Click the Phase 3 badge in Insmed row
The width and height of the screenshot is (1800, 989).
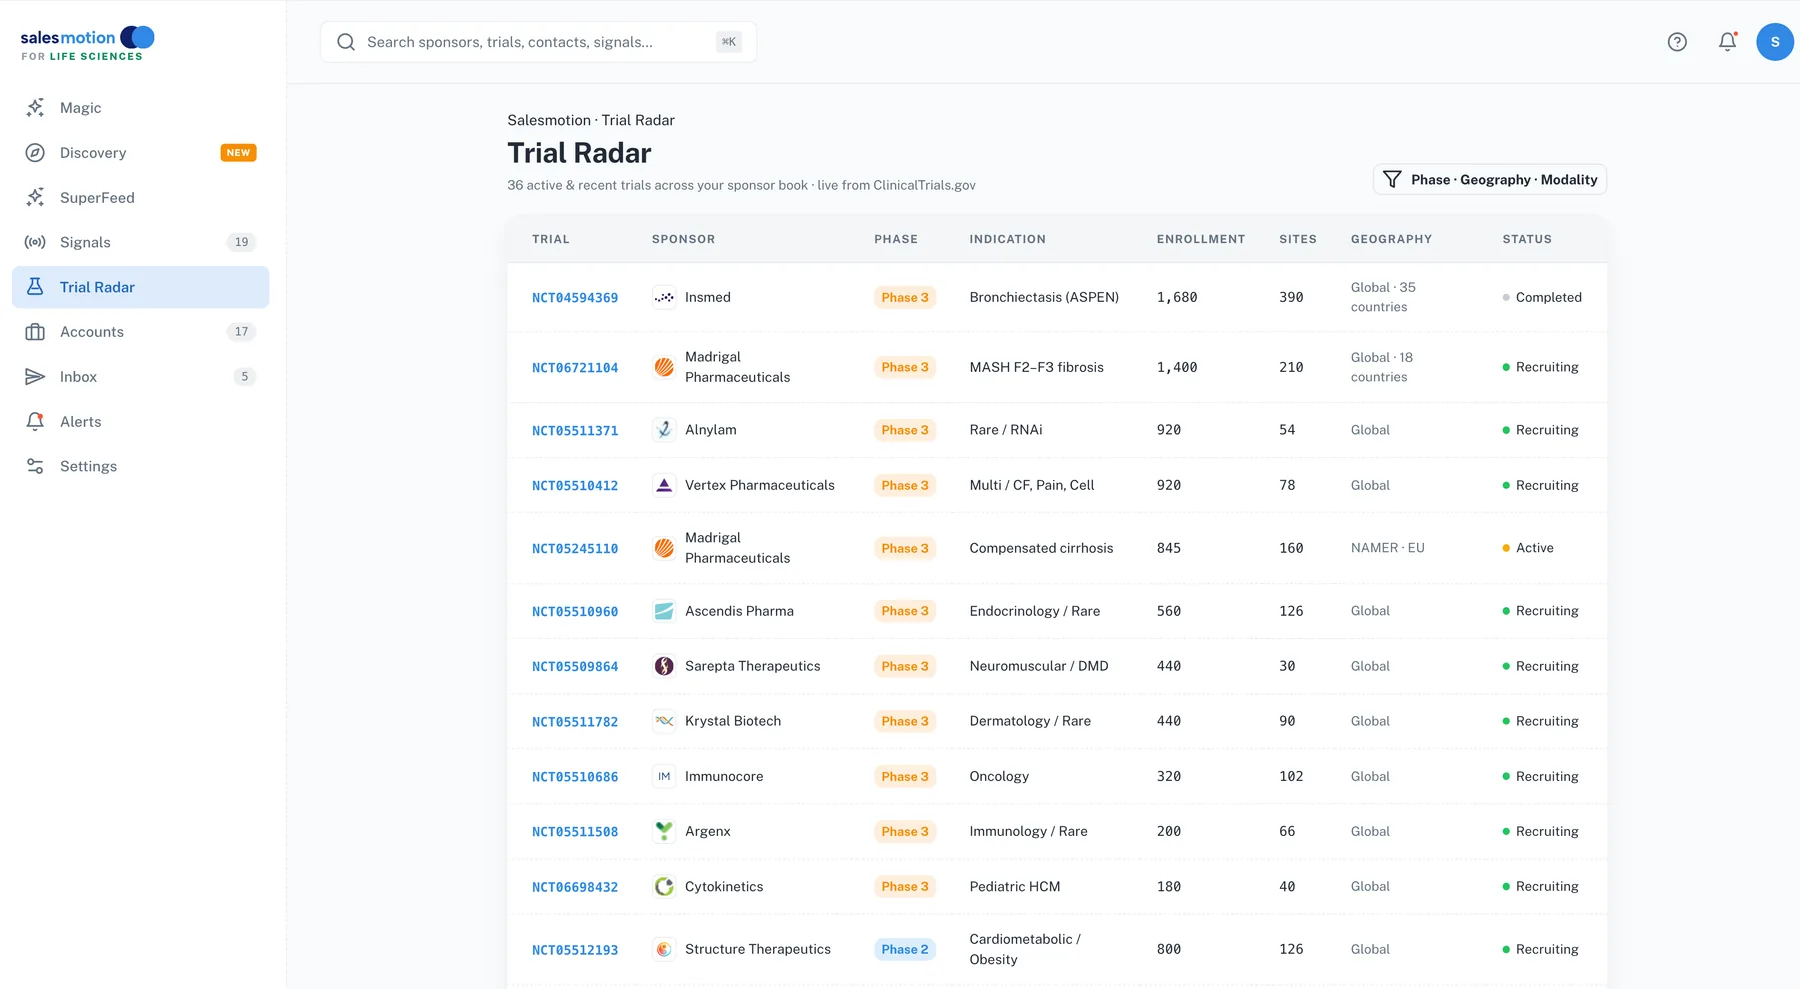coord(905,297)
